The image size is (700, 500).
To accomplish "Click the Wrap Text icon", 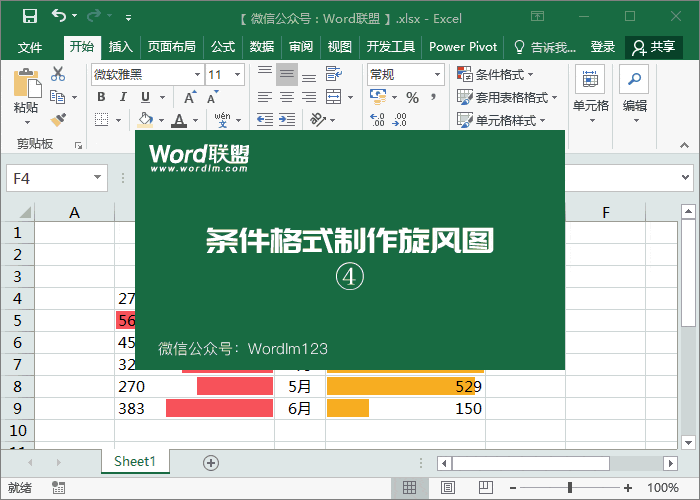I will [333, 74].
